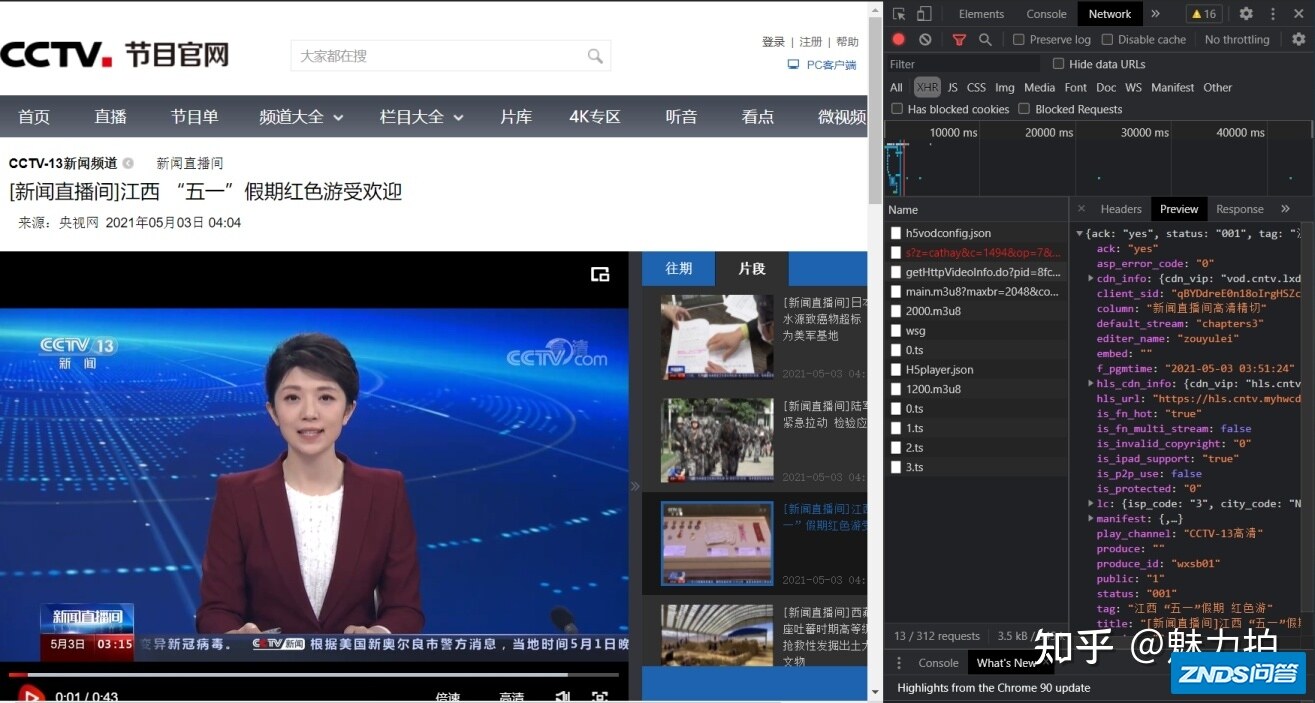
Task: Focus the network Filter input
Action: coord(964,64)
